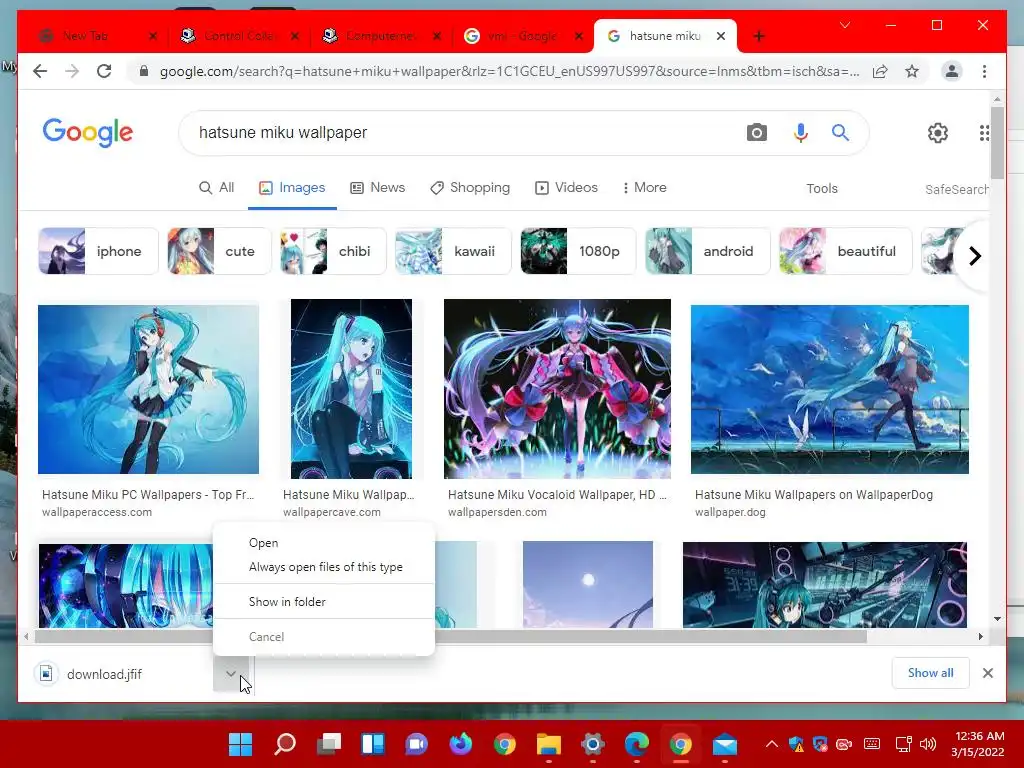The image size is (1024, 768).
Task: Click the address bar URL
Action: [x=509, y=71]
